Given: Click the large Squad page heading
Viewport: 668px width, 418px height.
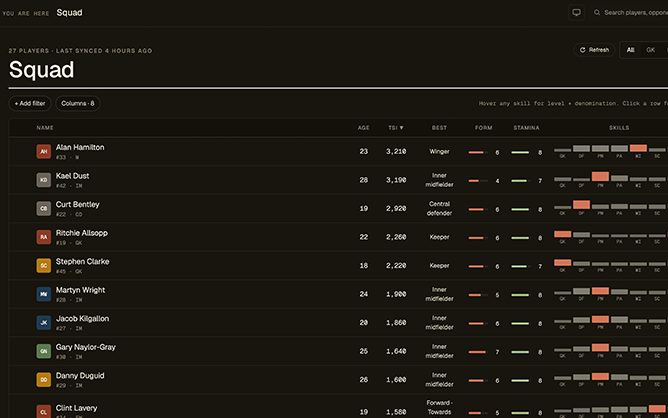Looking at the screenshot, I should 41,70.
